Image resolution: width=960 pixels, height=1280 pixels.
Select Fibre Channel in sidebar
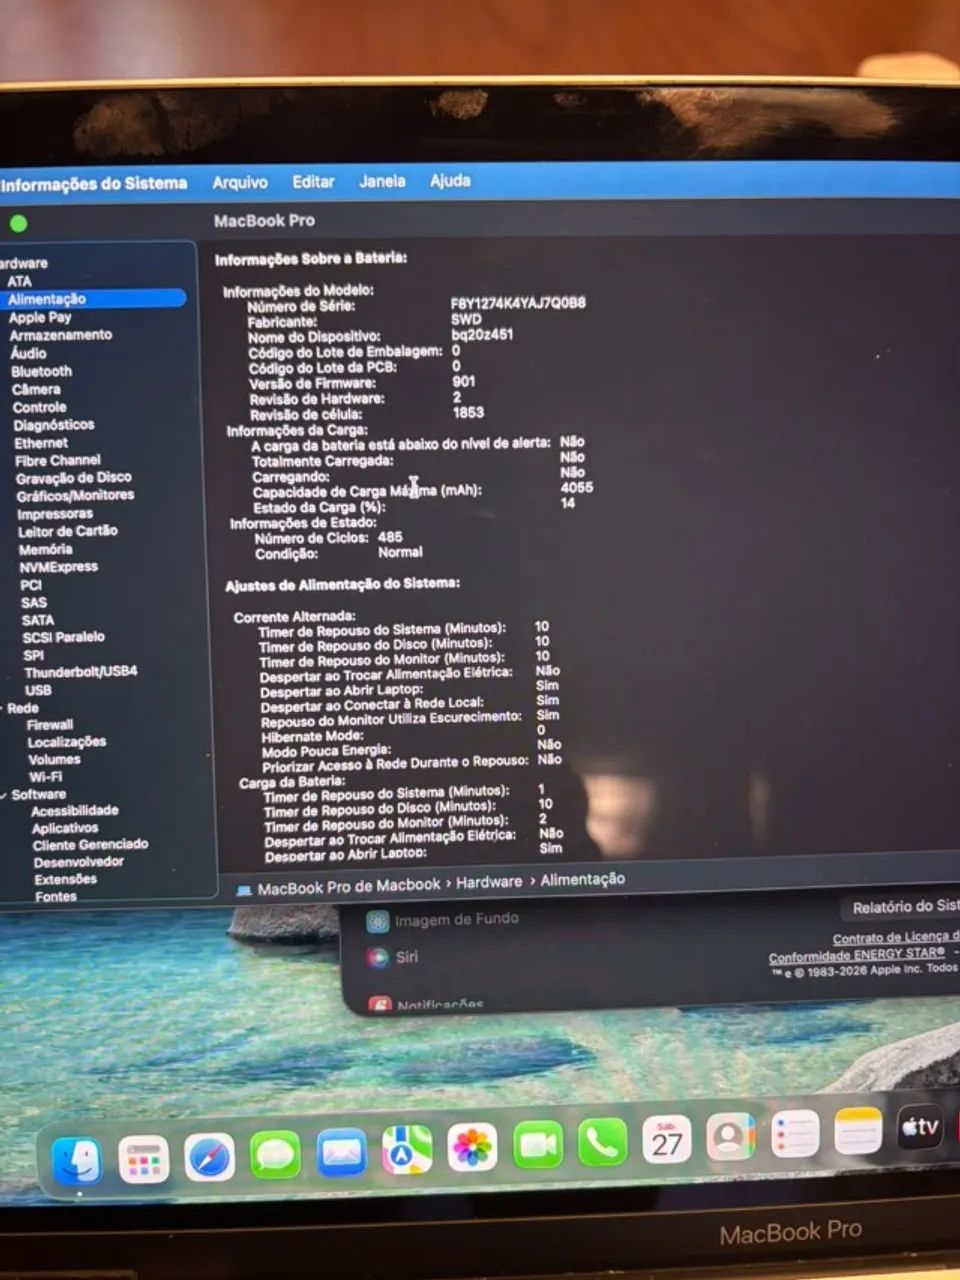[58, 460]
